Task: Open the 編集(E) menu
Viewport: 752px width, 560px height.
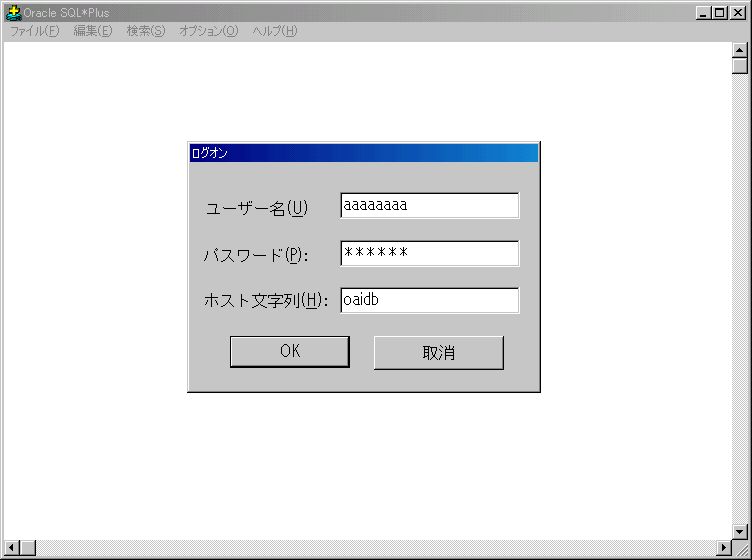Action: point(93,31)
